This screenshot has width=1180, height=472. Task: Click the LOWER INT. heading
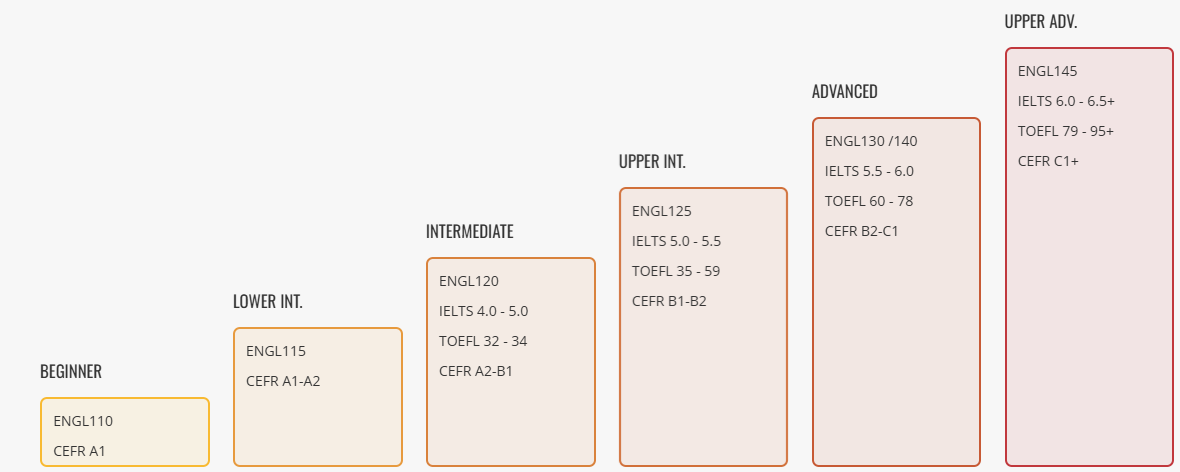tap(268, 302)
